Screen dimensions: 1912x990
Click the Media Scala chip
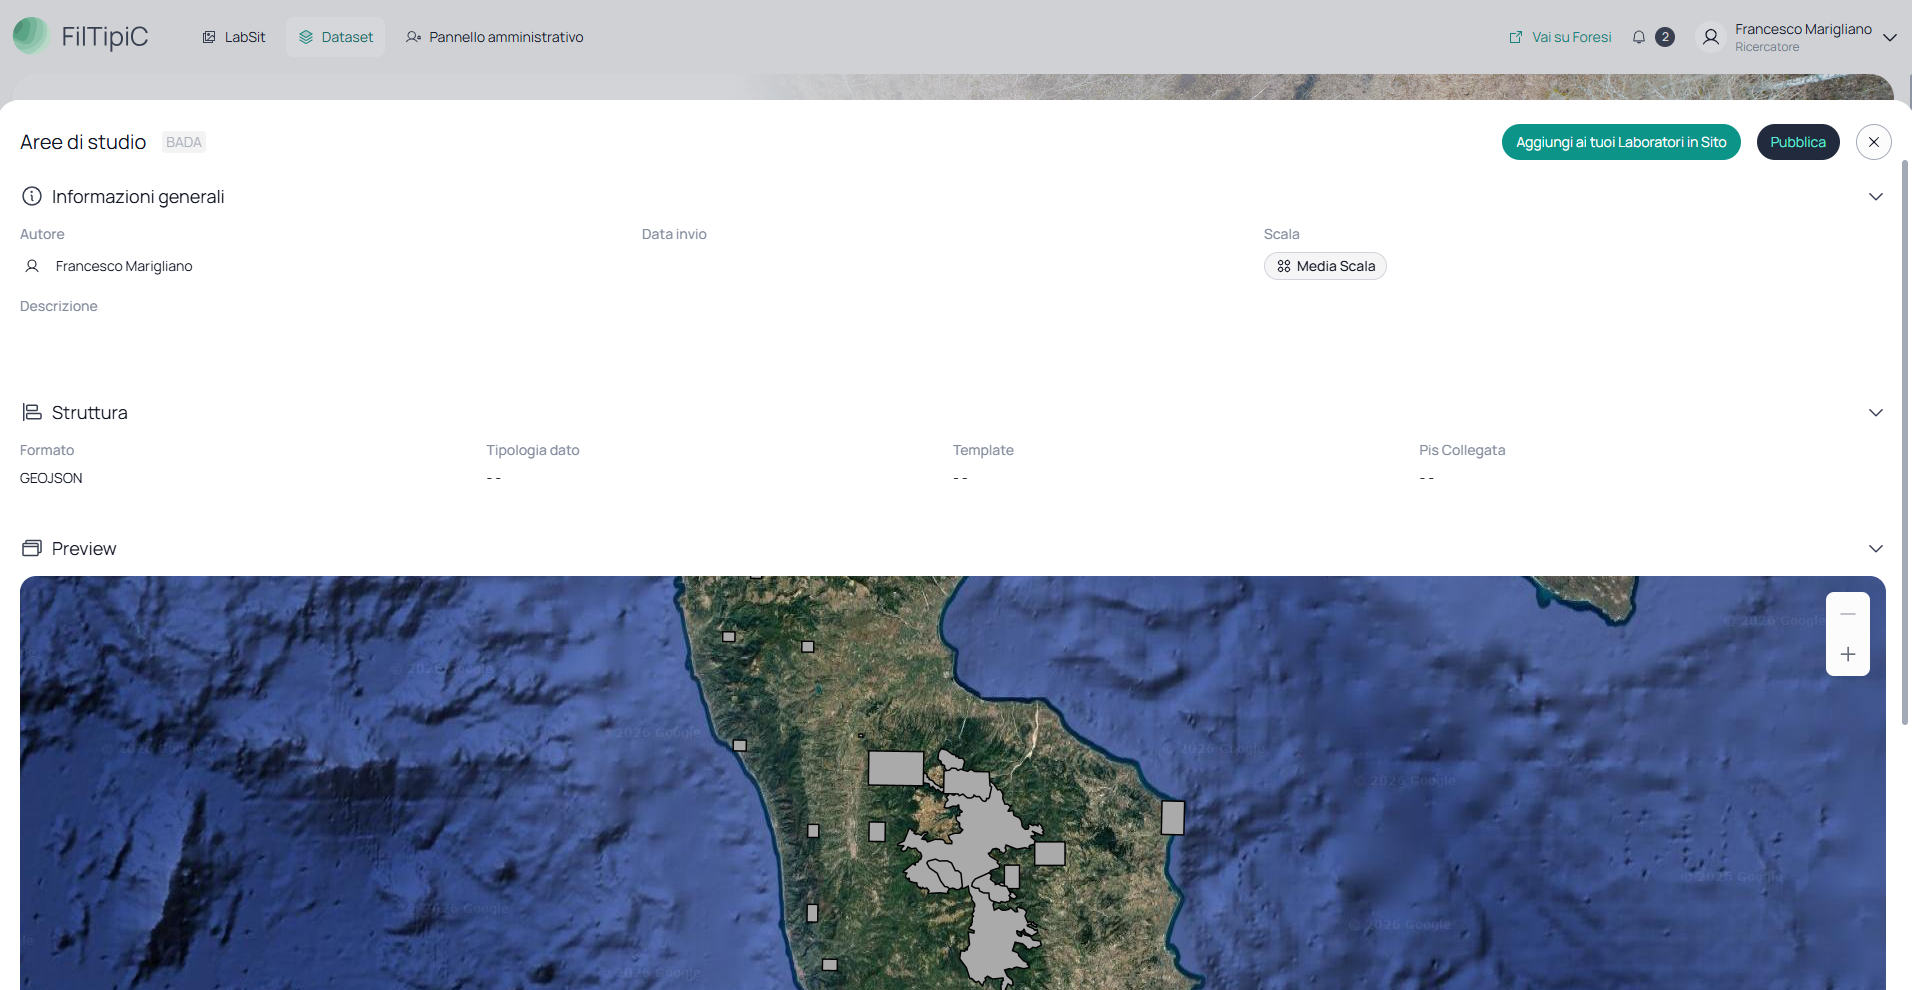tap(1325, 266)
